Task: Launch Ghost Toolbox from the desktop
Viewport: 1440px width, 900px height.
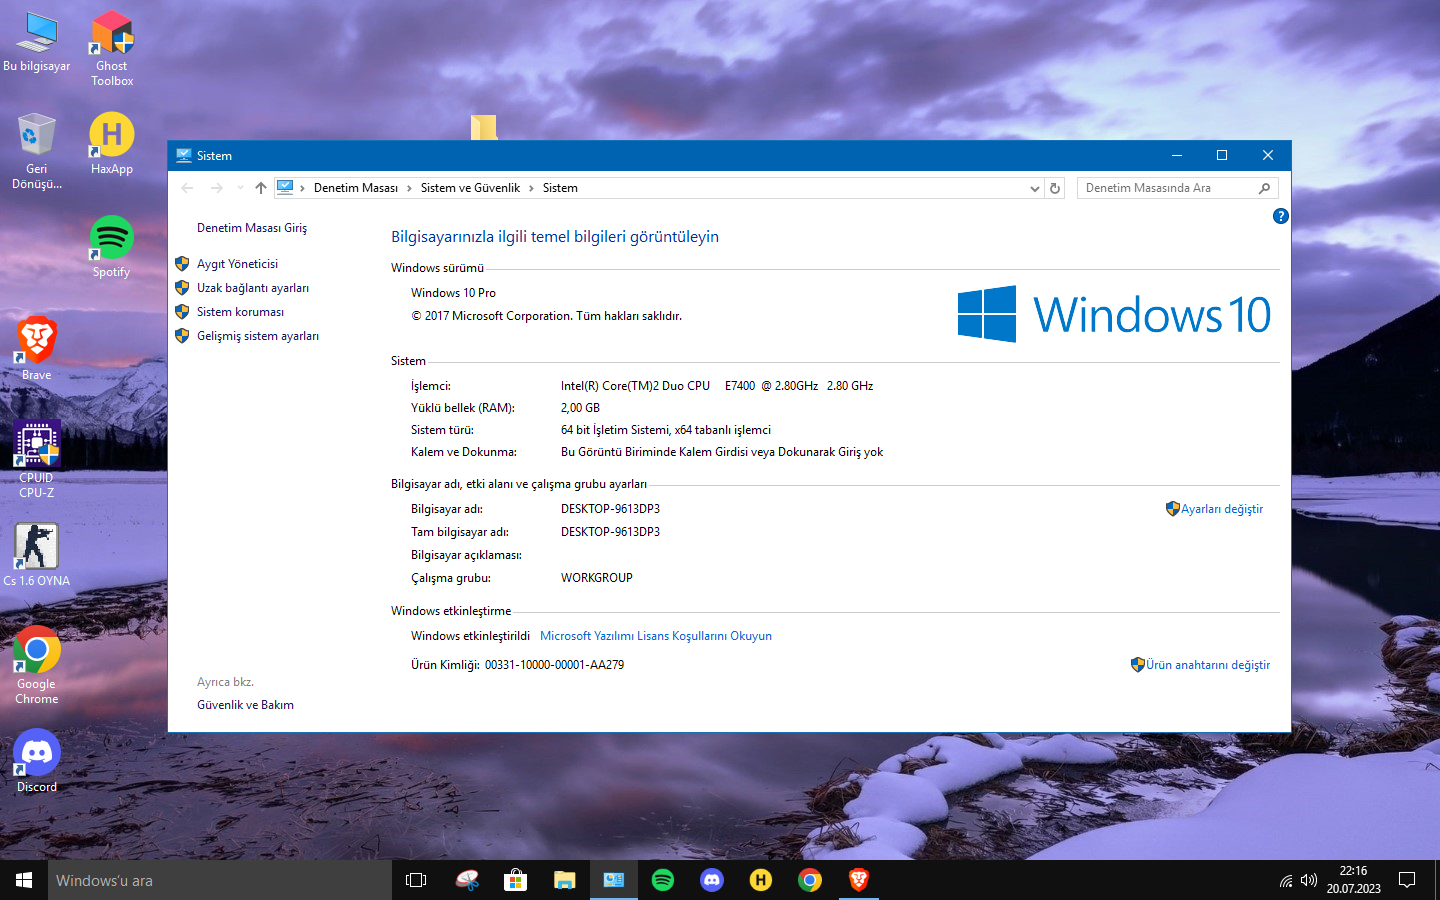Action: [112, 48]
